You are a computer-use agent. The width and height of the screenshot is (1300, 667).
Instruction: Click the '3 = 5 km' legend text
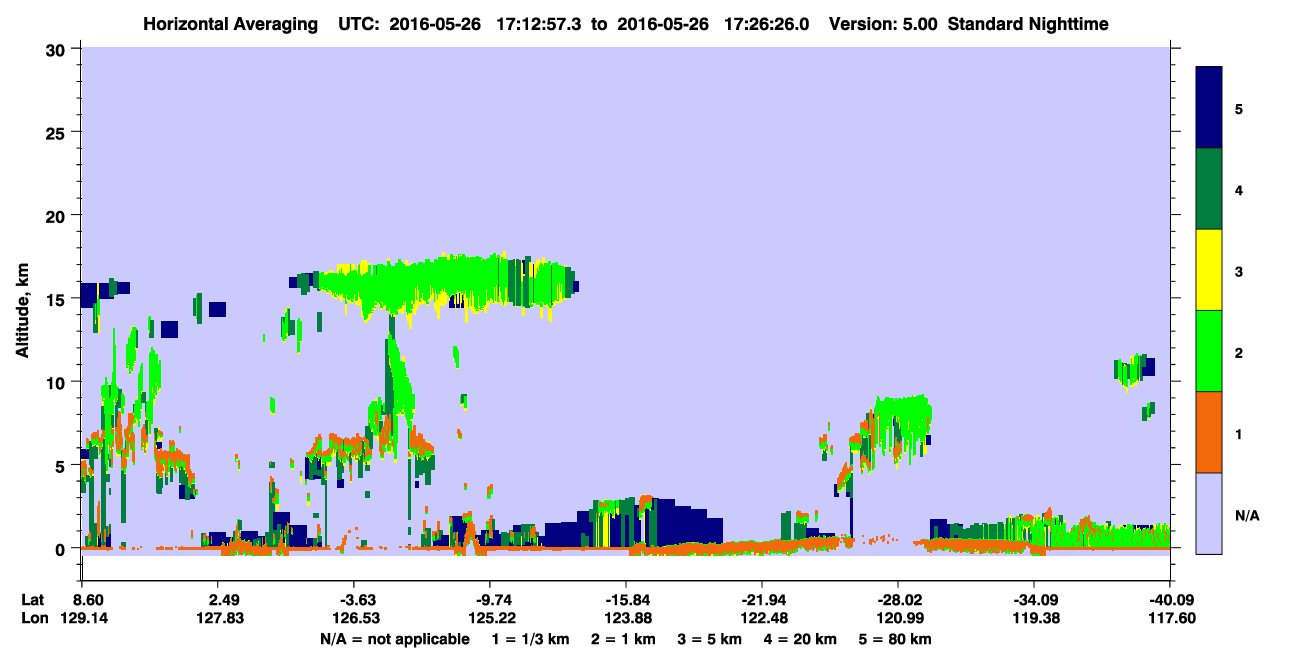pos(709,639)
